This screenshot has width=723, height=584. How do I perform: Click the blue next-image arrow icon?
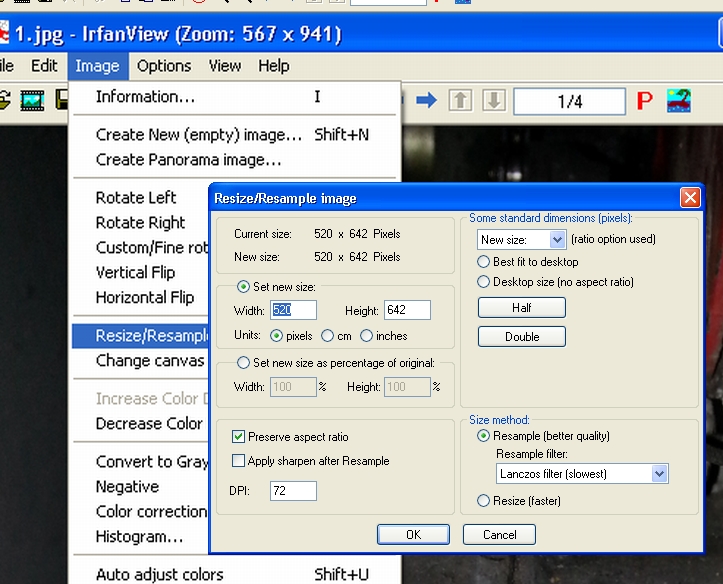(426, 100)
